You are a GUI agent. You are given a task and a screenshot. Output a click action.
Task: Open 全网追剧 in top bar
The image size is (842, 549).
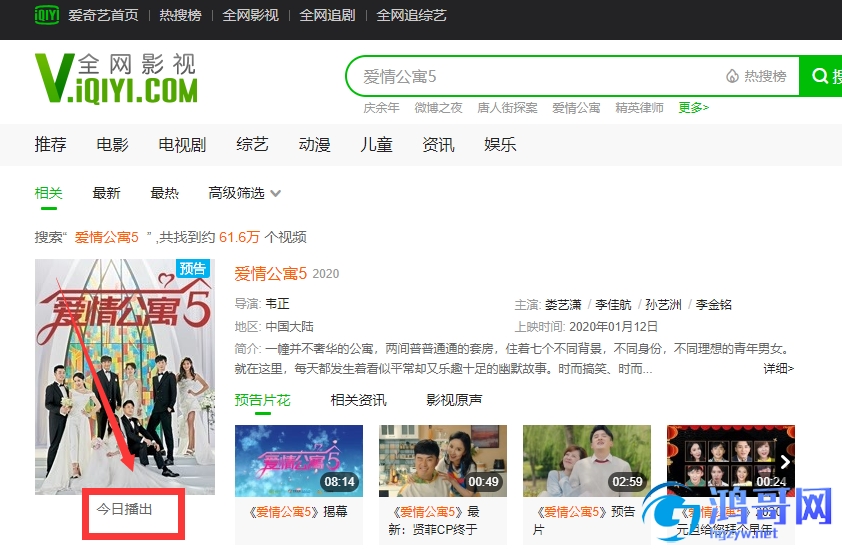tap(327, 15)
